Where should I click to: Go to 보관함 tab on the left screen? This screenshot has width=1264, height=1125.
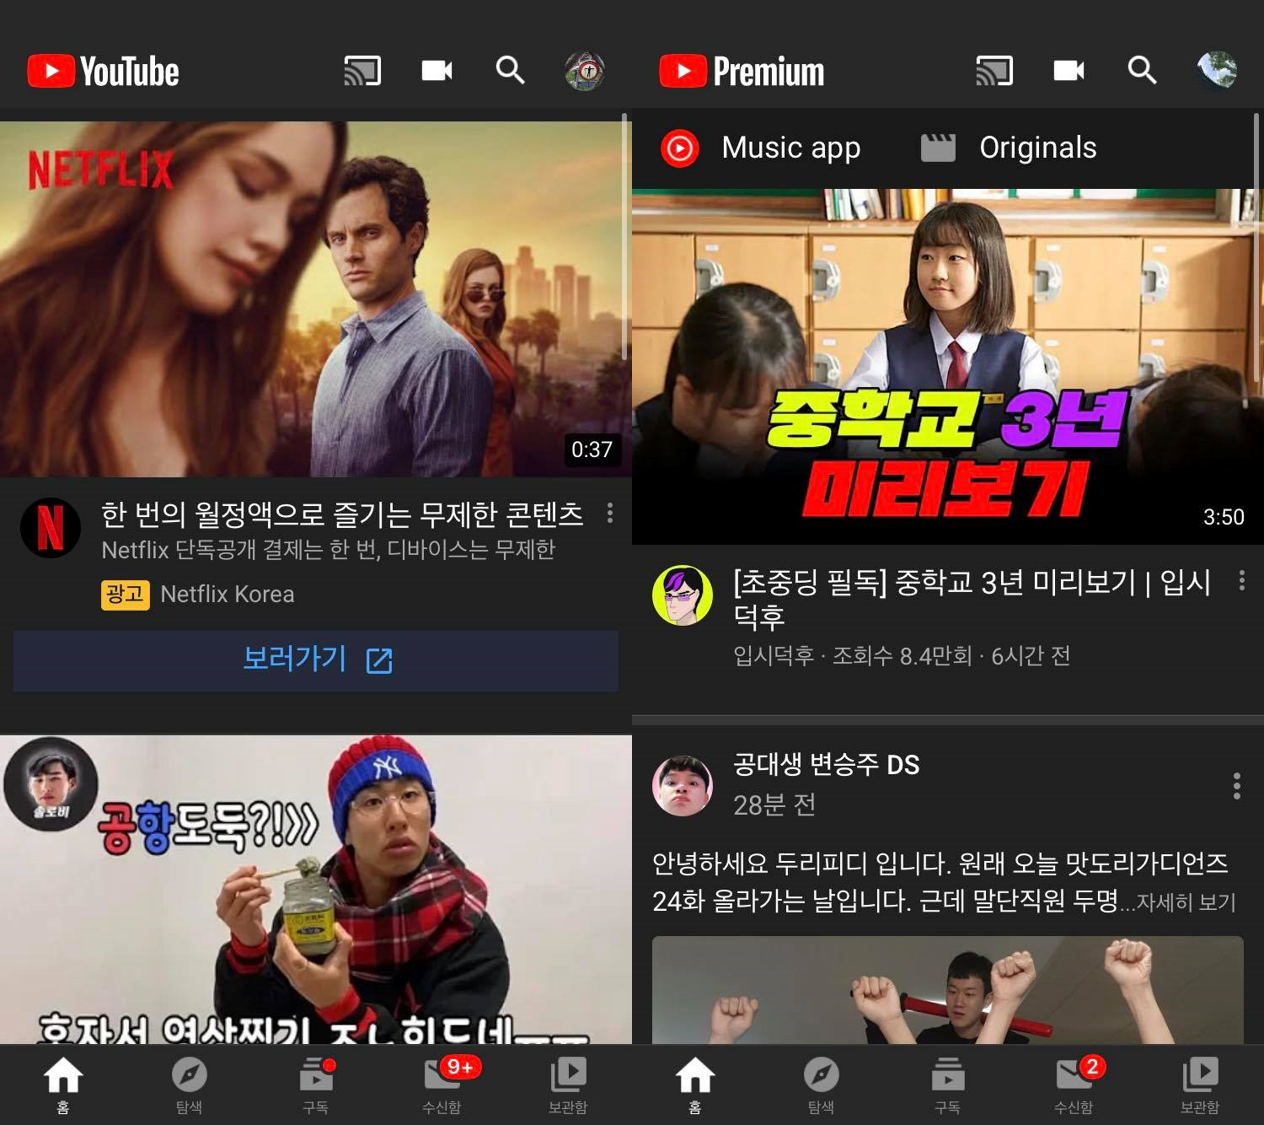(568, 1085)
